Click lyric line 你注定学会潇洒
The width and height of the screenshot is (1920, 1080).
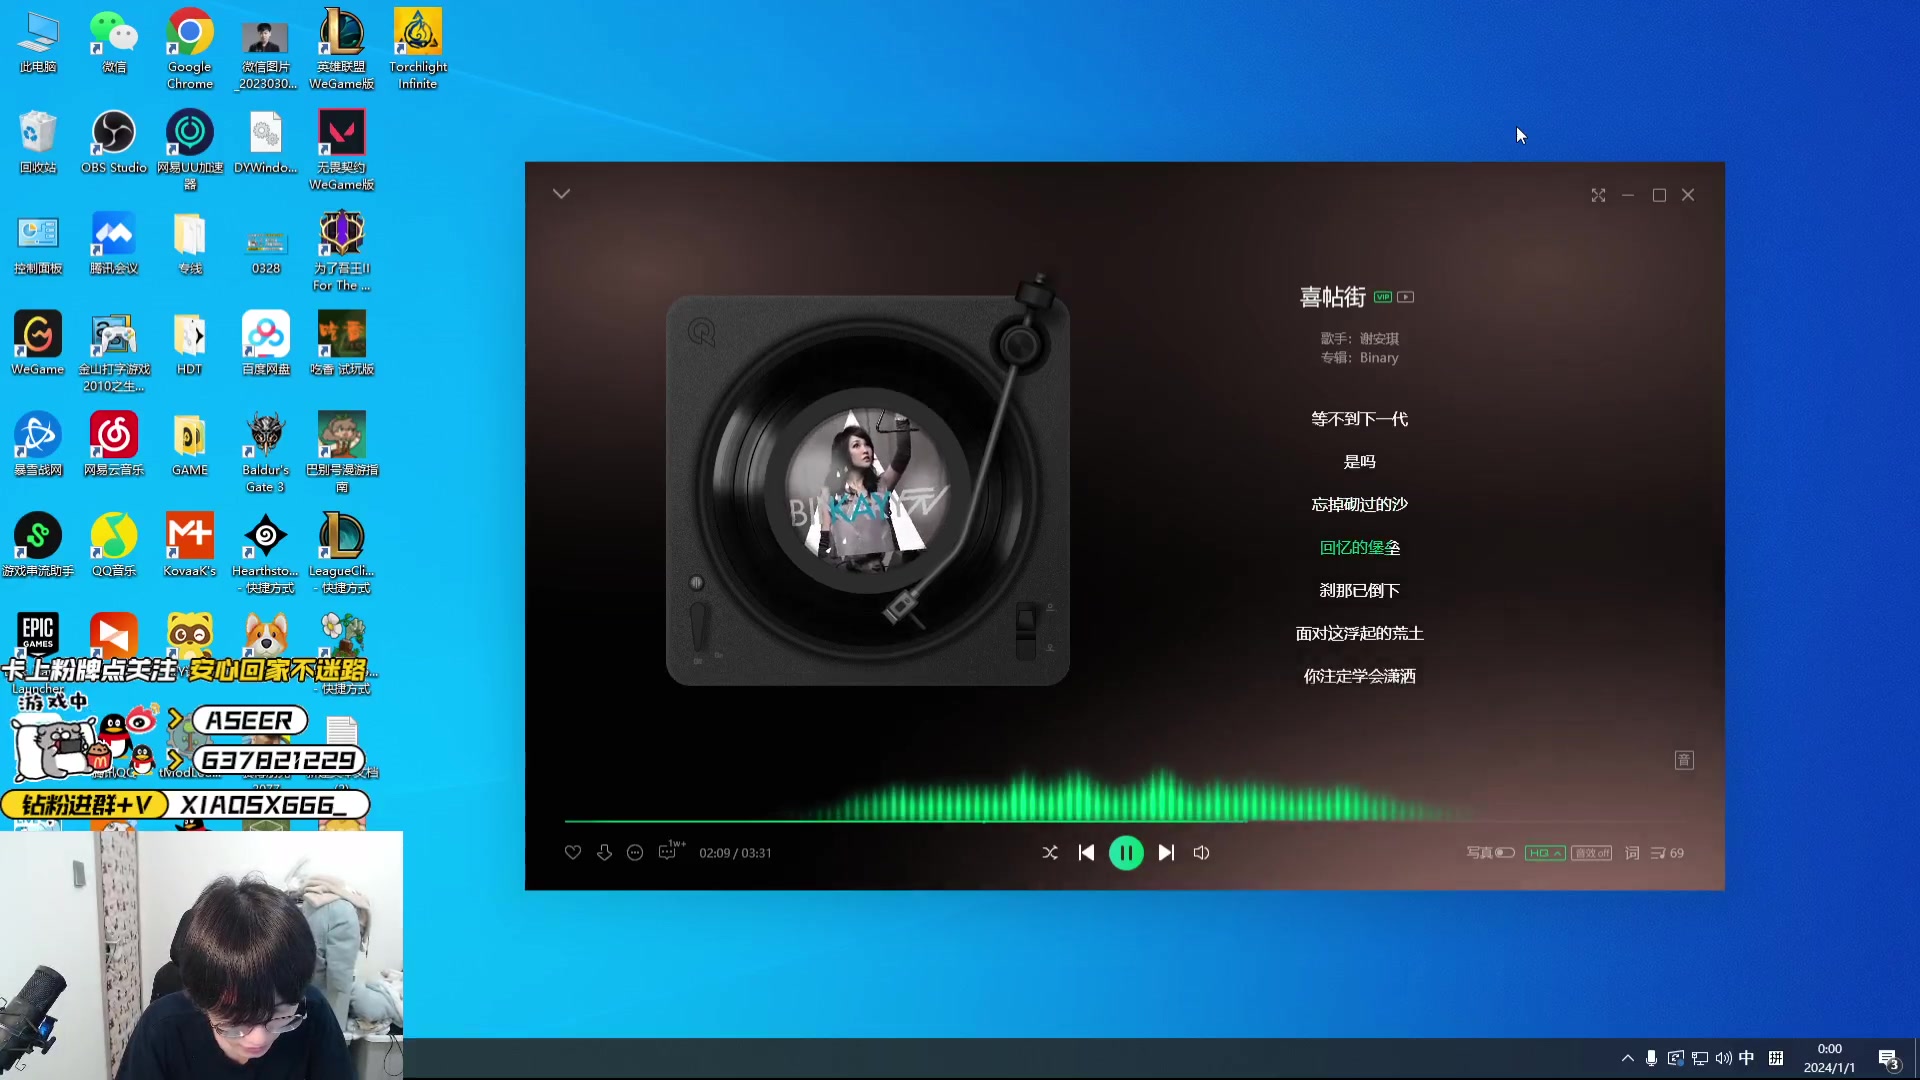1359,677
